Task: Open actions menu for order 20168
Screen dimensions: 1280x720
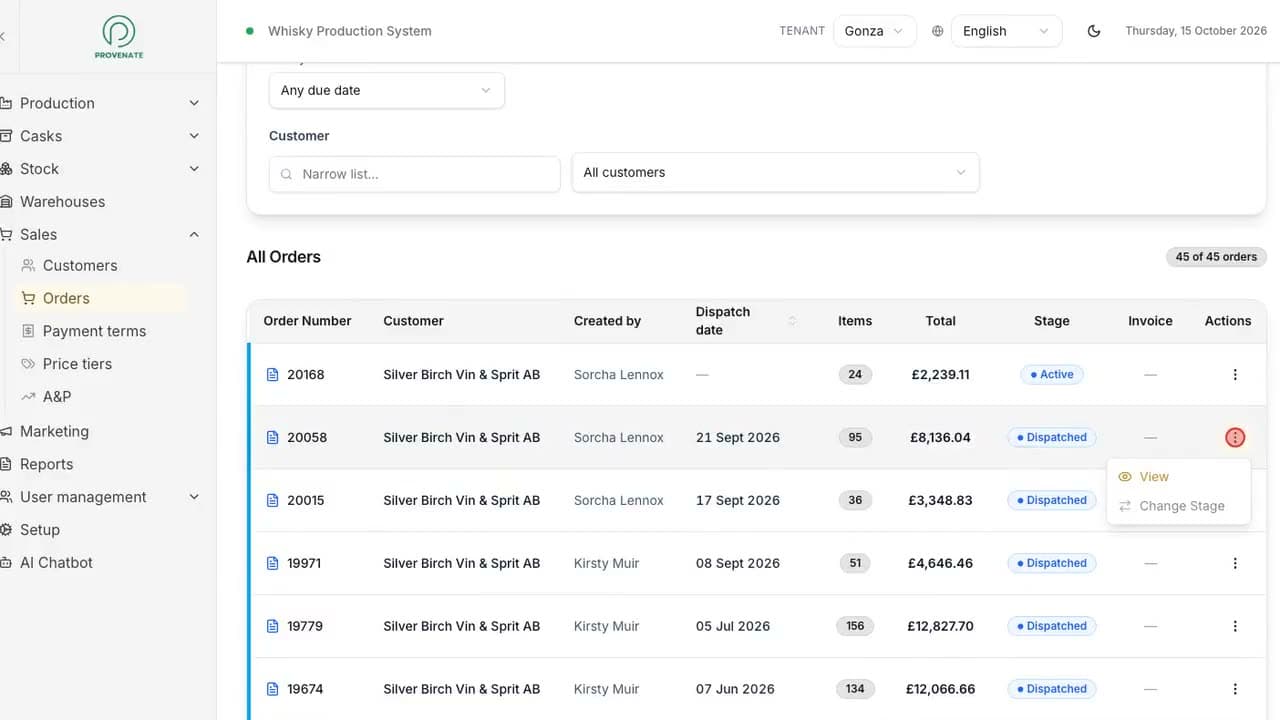Action: 1235,375
